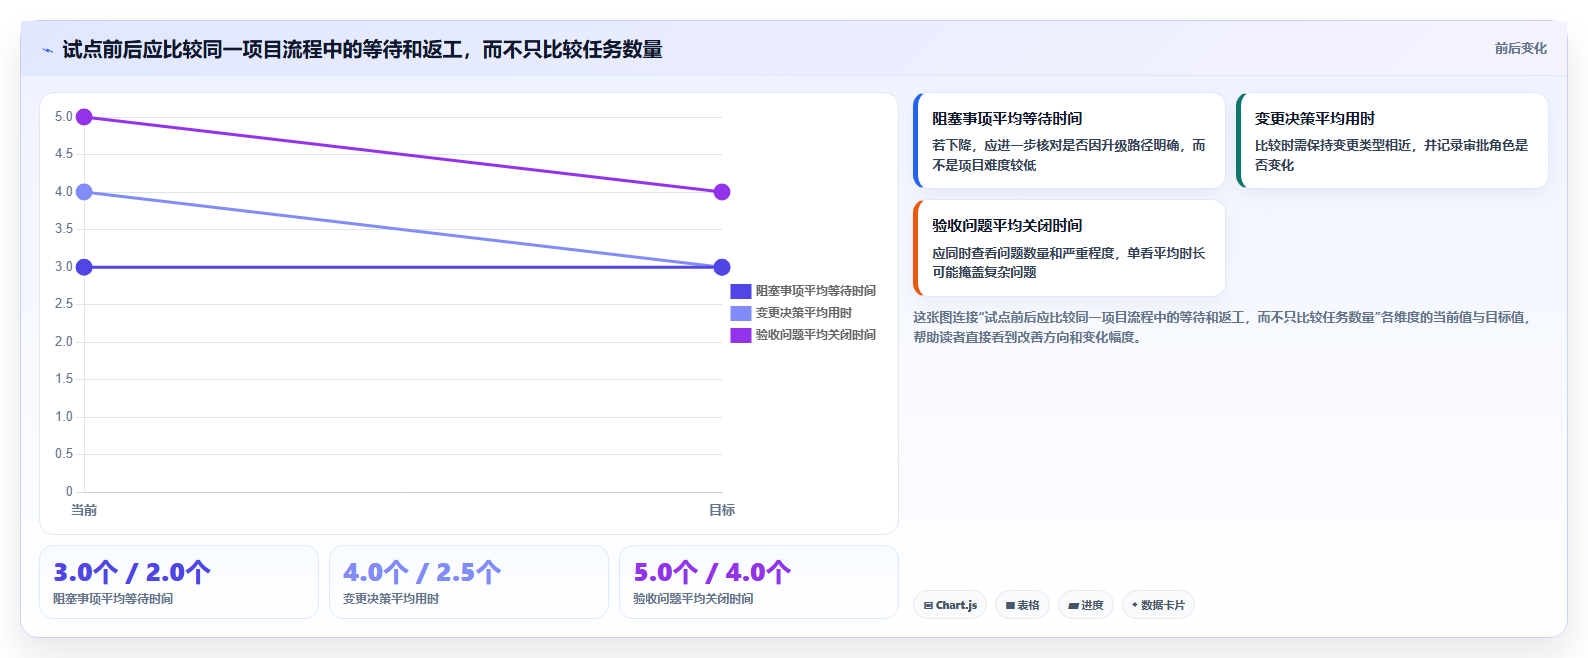This screenshot has height=658, width=1588.
Task: Click the purple legend color box
Action: [740, 335]
